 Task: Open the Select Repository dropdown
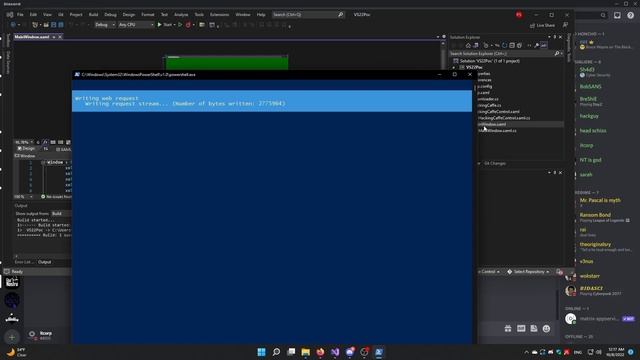(528, 271)
